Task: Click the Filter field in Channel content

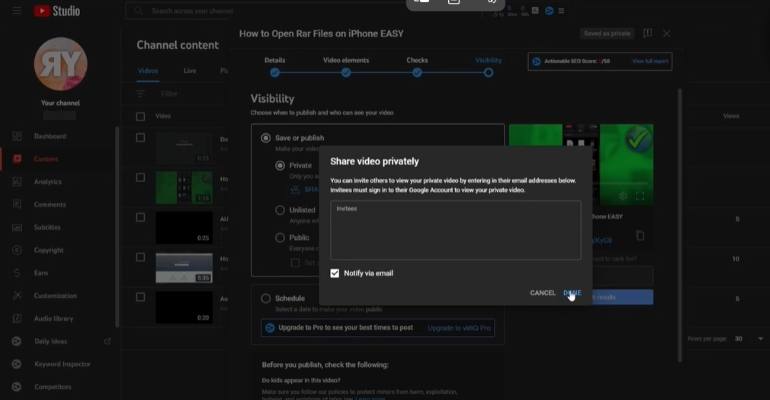Action: [169, 94]
